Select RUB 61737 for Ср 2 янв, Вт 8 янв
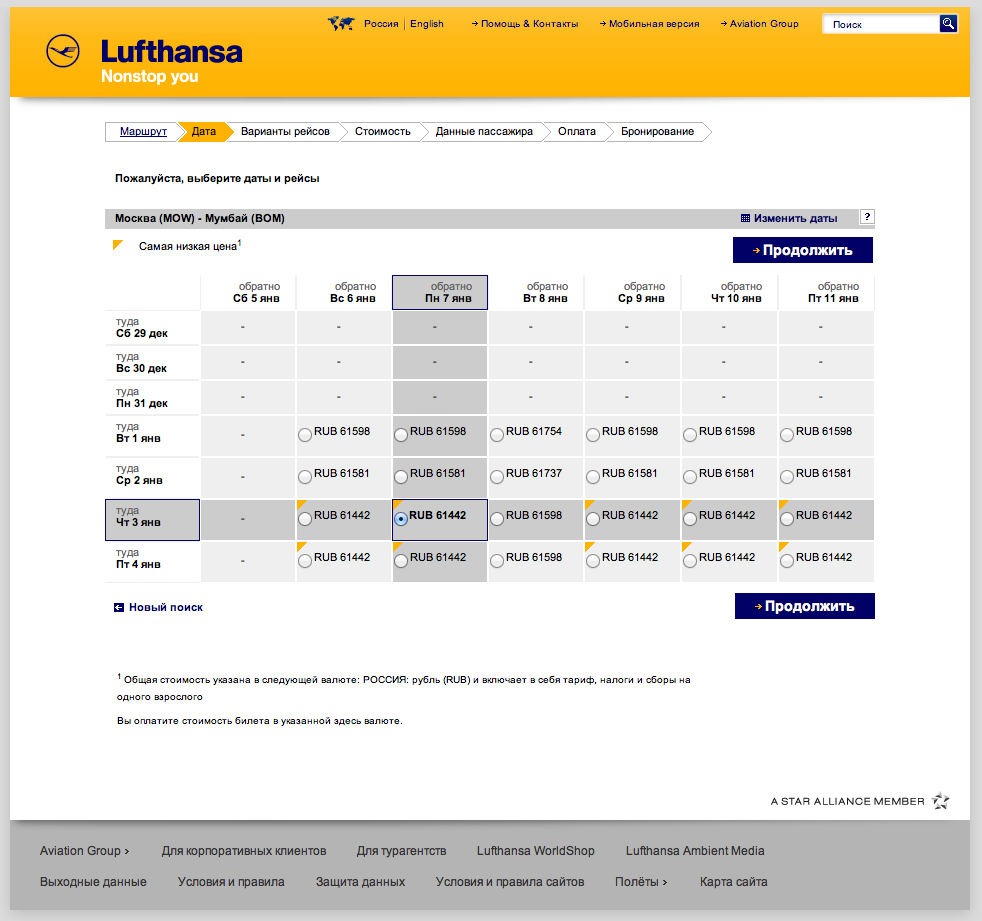The width and height of the screenshot is (982, 921). coord(497,476)
